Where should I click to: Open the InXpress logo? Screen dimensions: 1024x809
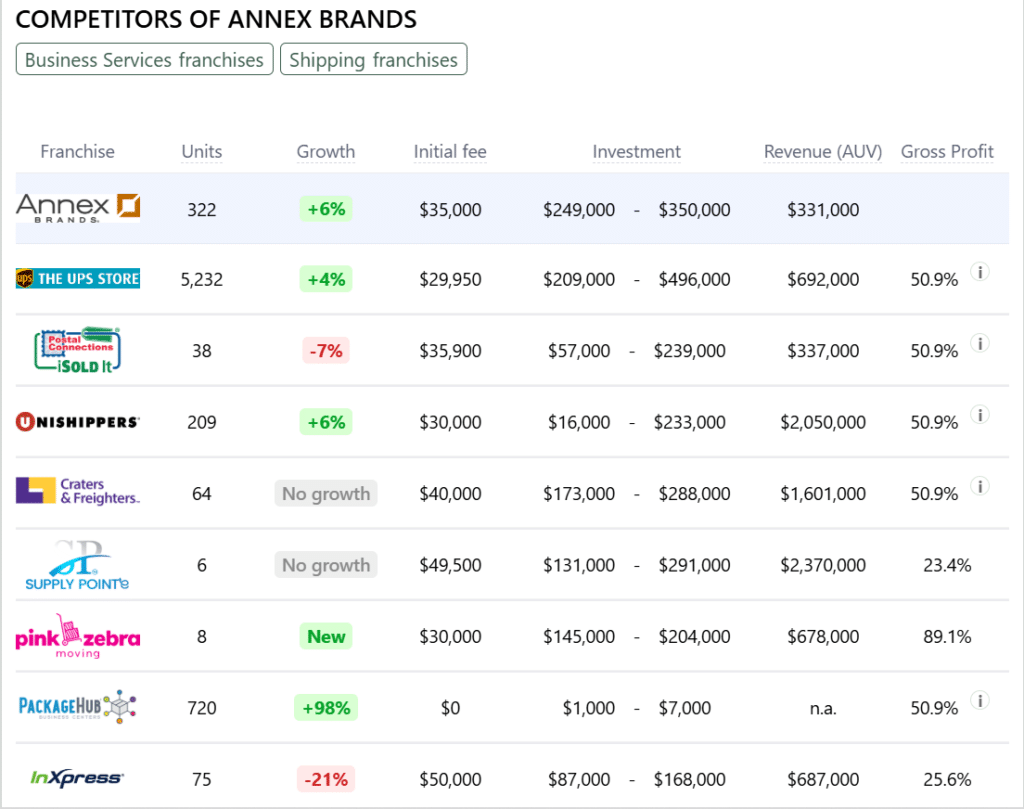point(77,778)
